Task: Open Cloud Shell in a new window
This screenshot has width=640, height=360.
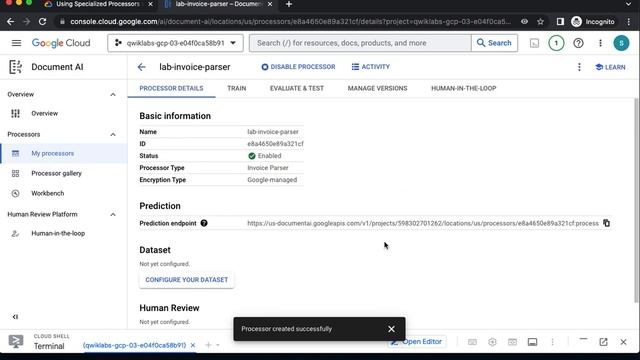Action: click(x=603, y=342)
